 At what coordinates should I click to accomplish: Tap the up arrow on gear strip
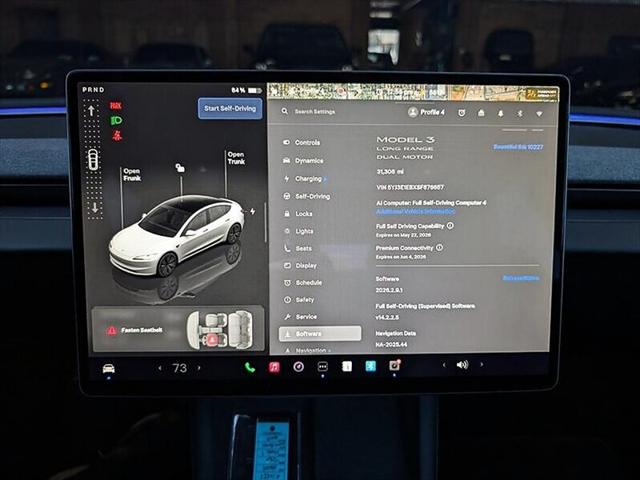point(91,110)
